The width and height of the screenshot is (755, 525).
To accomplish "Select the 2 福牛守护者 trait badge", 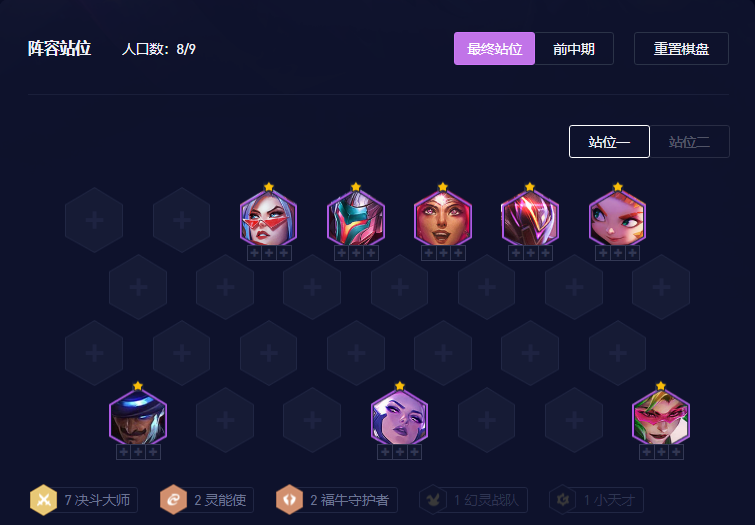I will pyautogui.click(x=337, y=500).
